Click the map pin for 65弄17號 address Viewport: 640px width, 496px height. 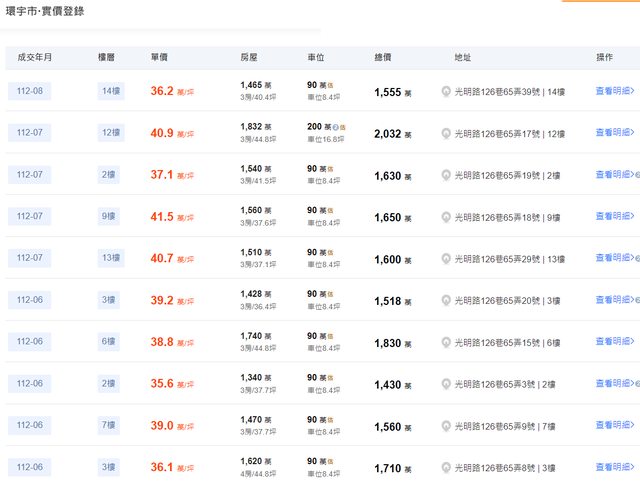pos(446,134)
